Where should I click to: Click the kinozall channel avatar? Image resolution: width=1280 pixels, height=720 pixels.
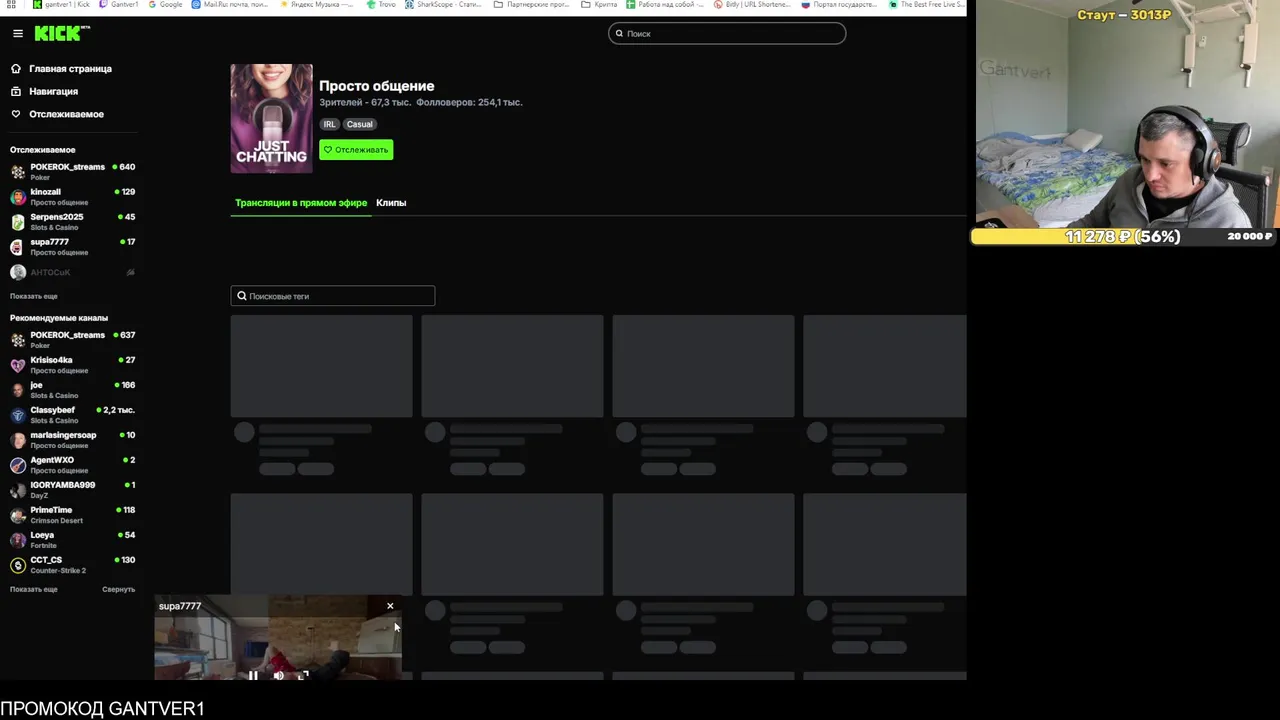click(x=17, y=197)
